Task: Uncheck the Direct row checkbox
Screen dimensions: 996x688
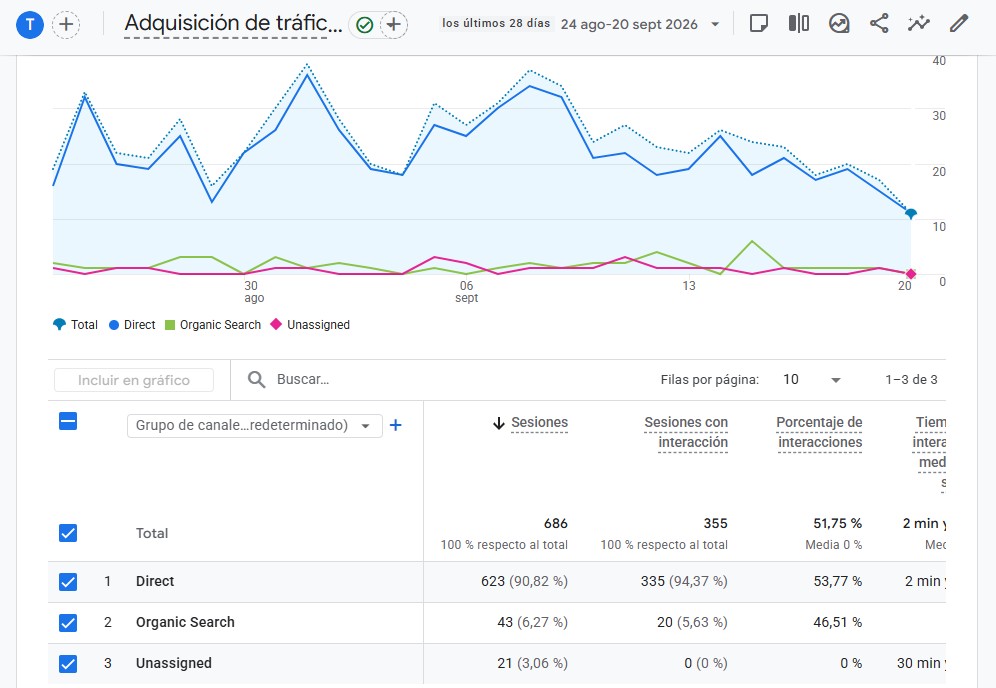Action: (x=68, y=581)
